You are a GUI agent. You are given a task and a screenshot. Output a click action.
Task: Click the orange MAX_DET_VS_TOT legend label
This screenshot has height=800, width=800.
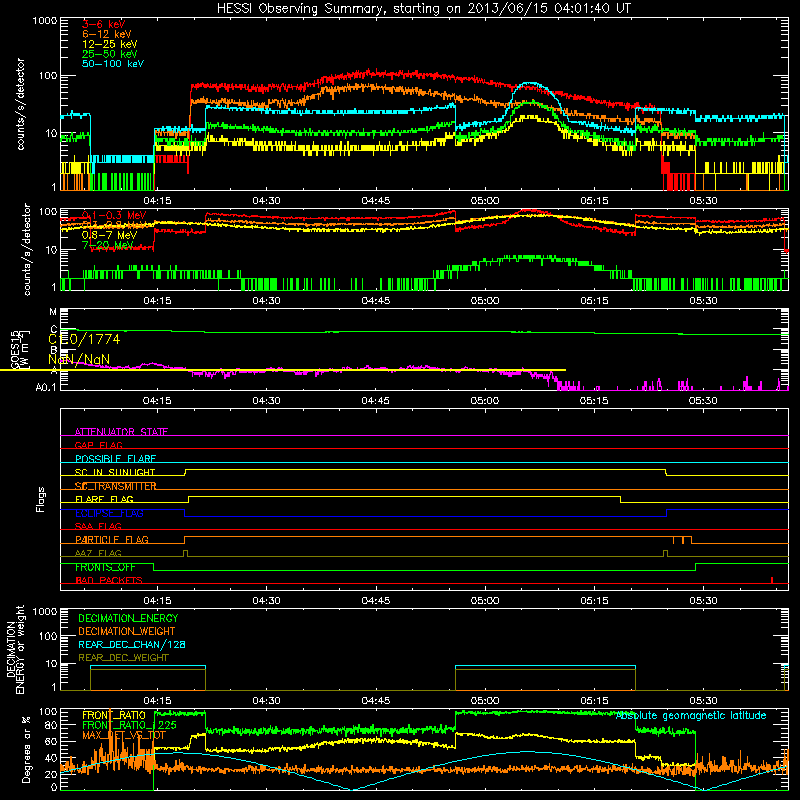[x=124, y=735]
